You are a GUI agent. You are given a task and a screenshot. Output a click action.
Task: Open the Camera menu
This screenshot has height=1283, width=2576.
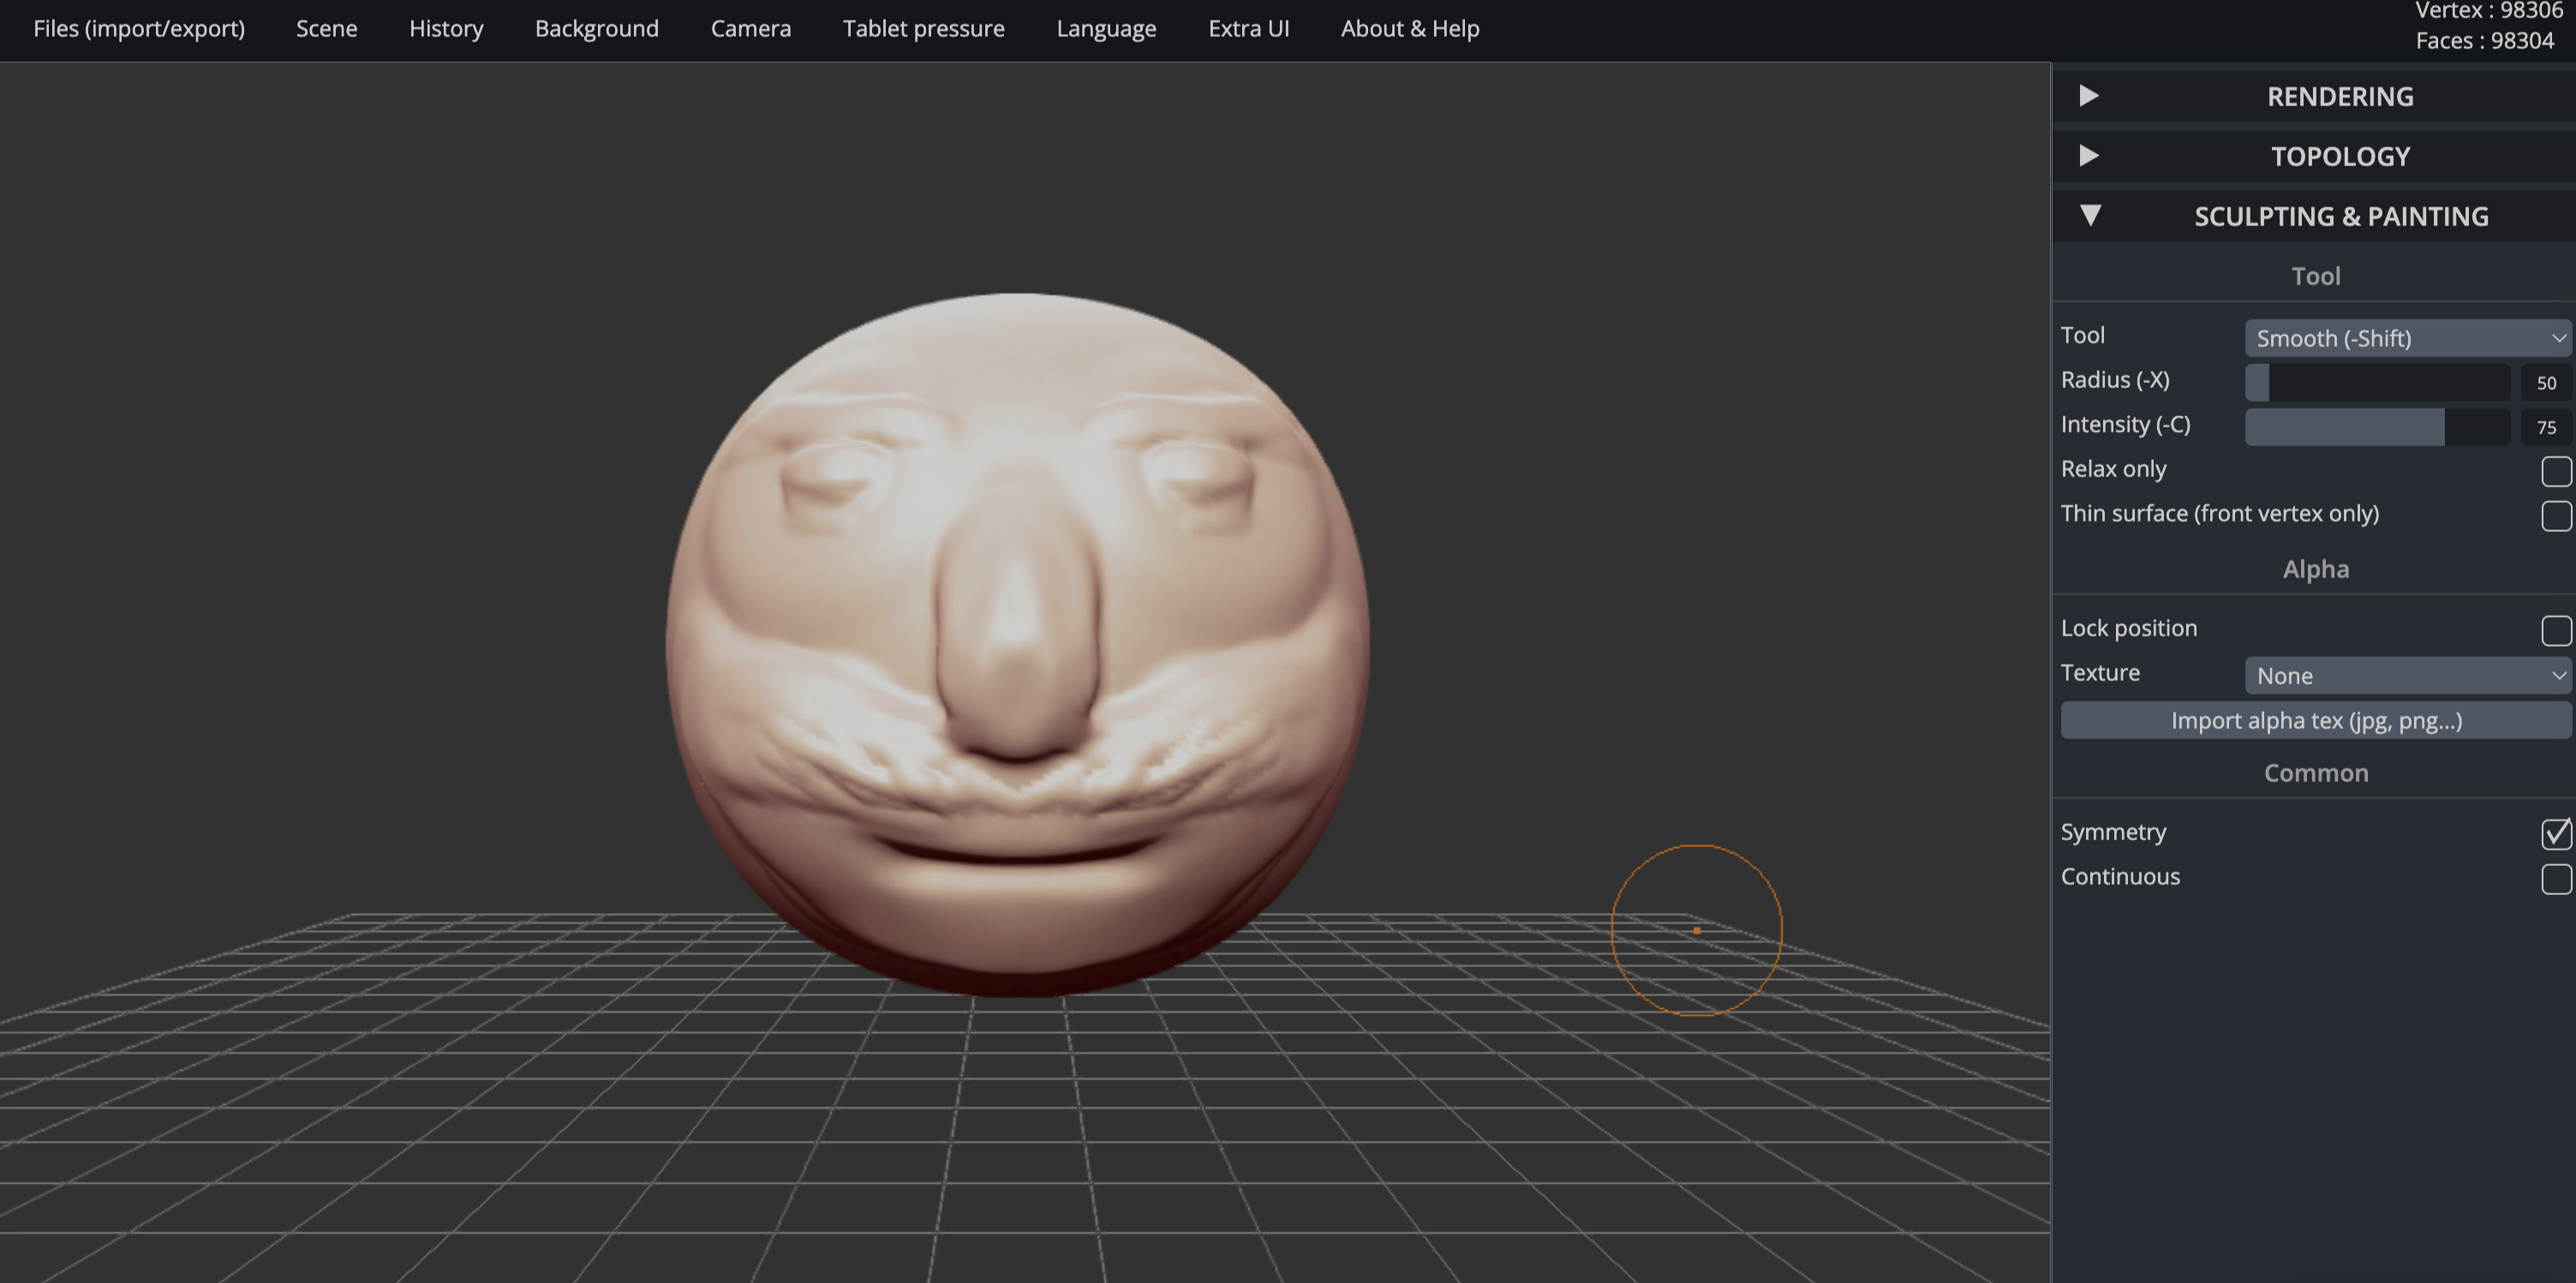(x=751, y=28)
